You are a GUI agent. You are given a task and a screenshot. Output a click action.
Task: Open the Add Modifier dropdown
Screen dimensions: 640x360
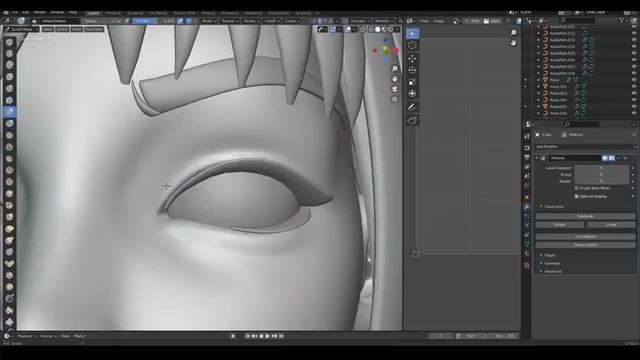click(x=585, y=147)
